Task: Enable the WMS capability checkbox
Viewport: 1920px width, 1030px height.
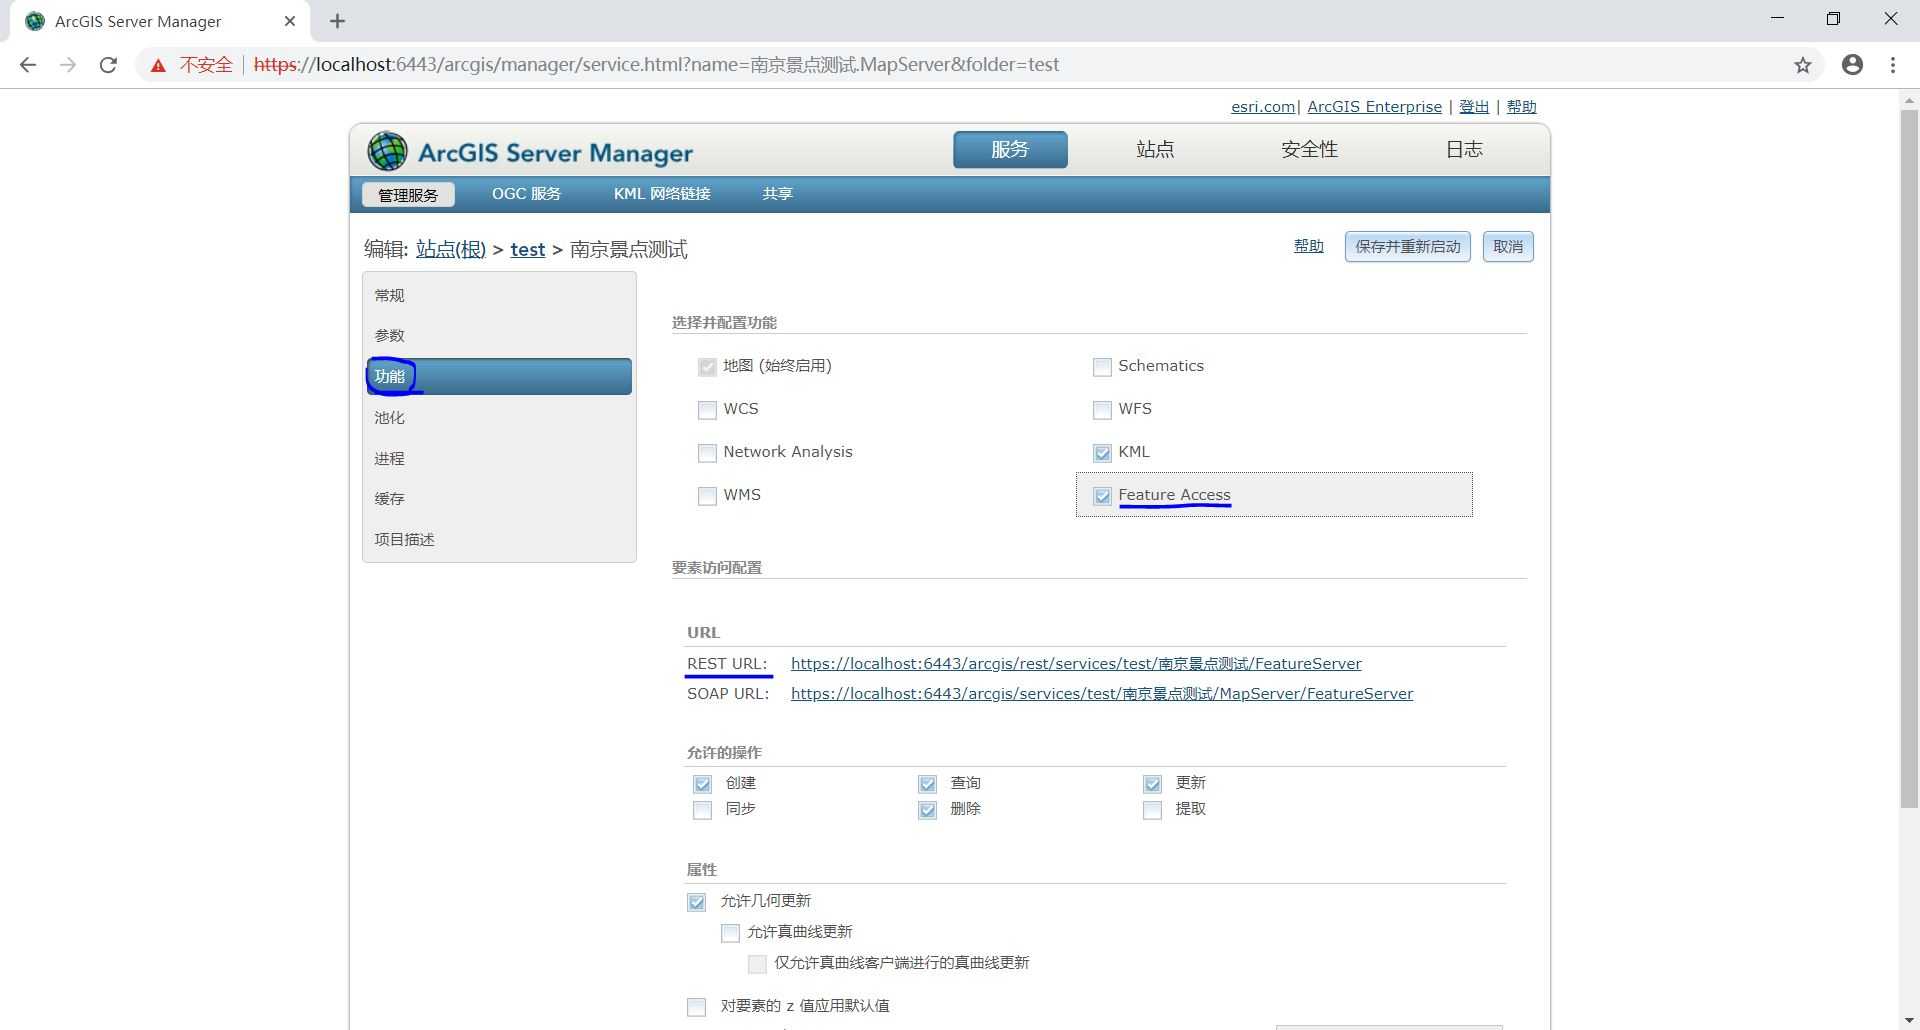Action: [707, 496]
